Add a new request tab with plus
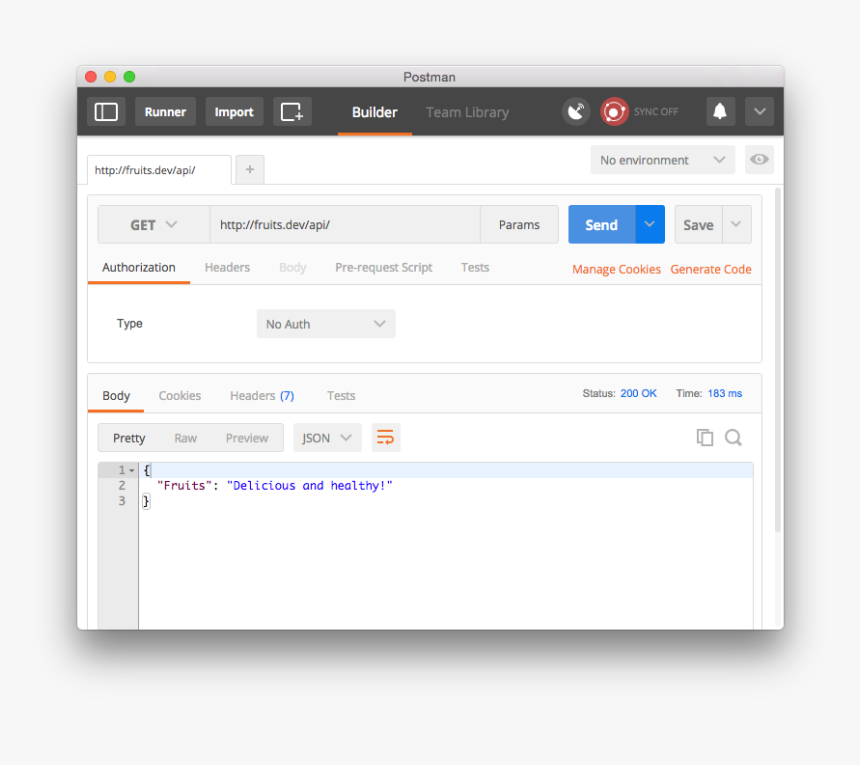The width and height of the screenshot is (860, 765). (x=250, y=169)
